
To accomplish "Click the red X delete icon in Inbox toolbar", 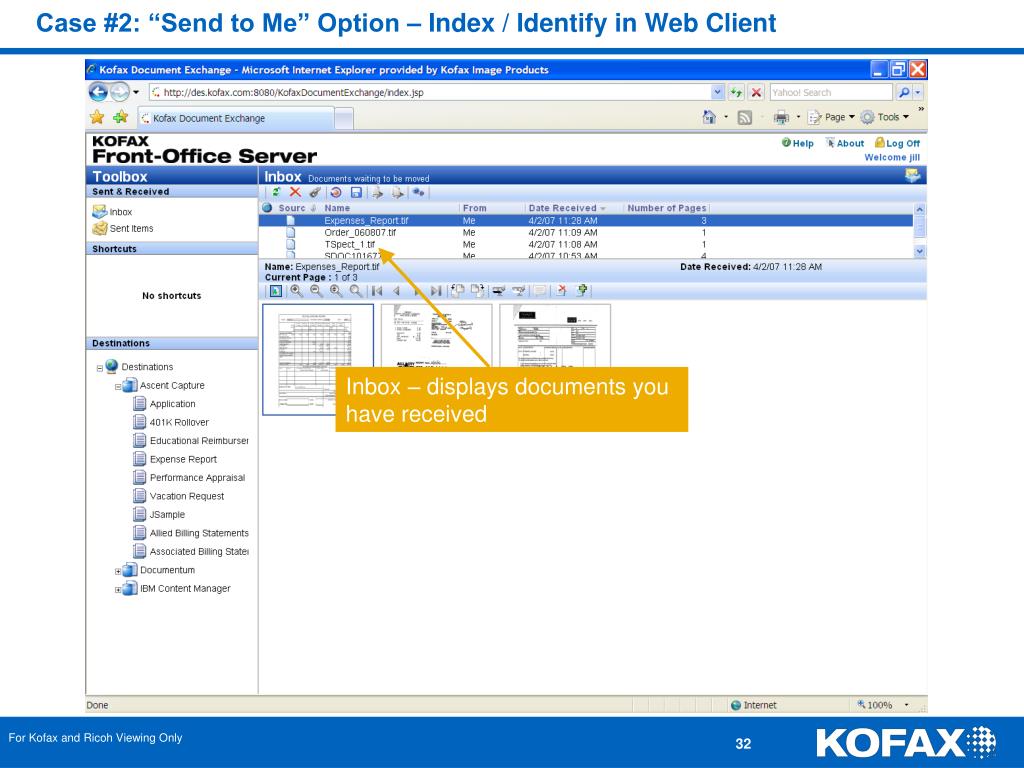I will 295,192.
